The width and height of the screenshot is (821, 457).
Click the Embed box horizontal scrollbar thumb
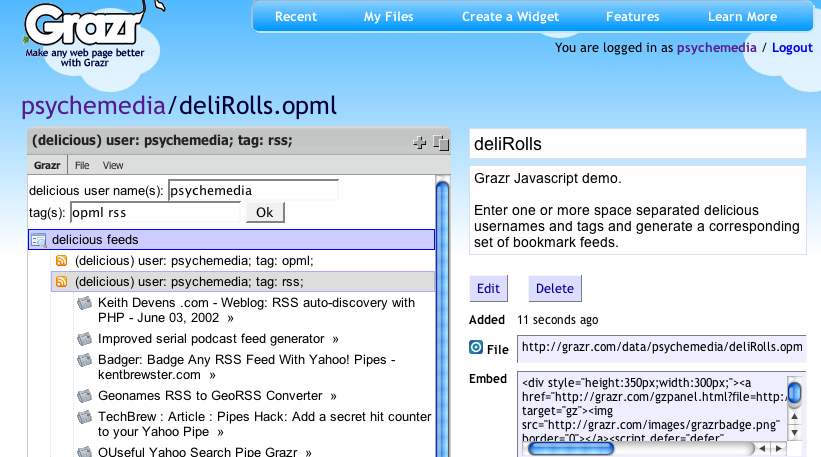point(571,449)
